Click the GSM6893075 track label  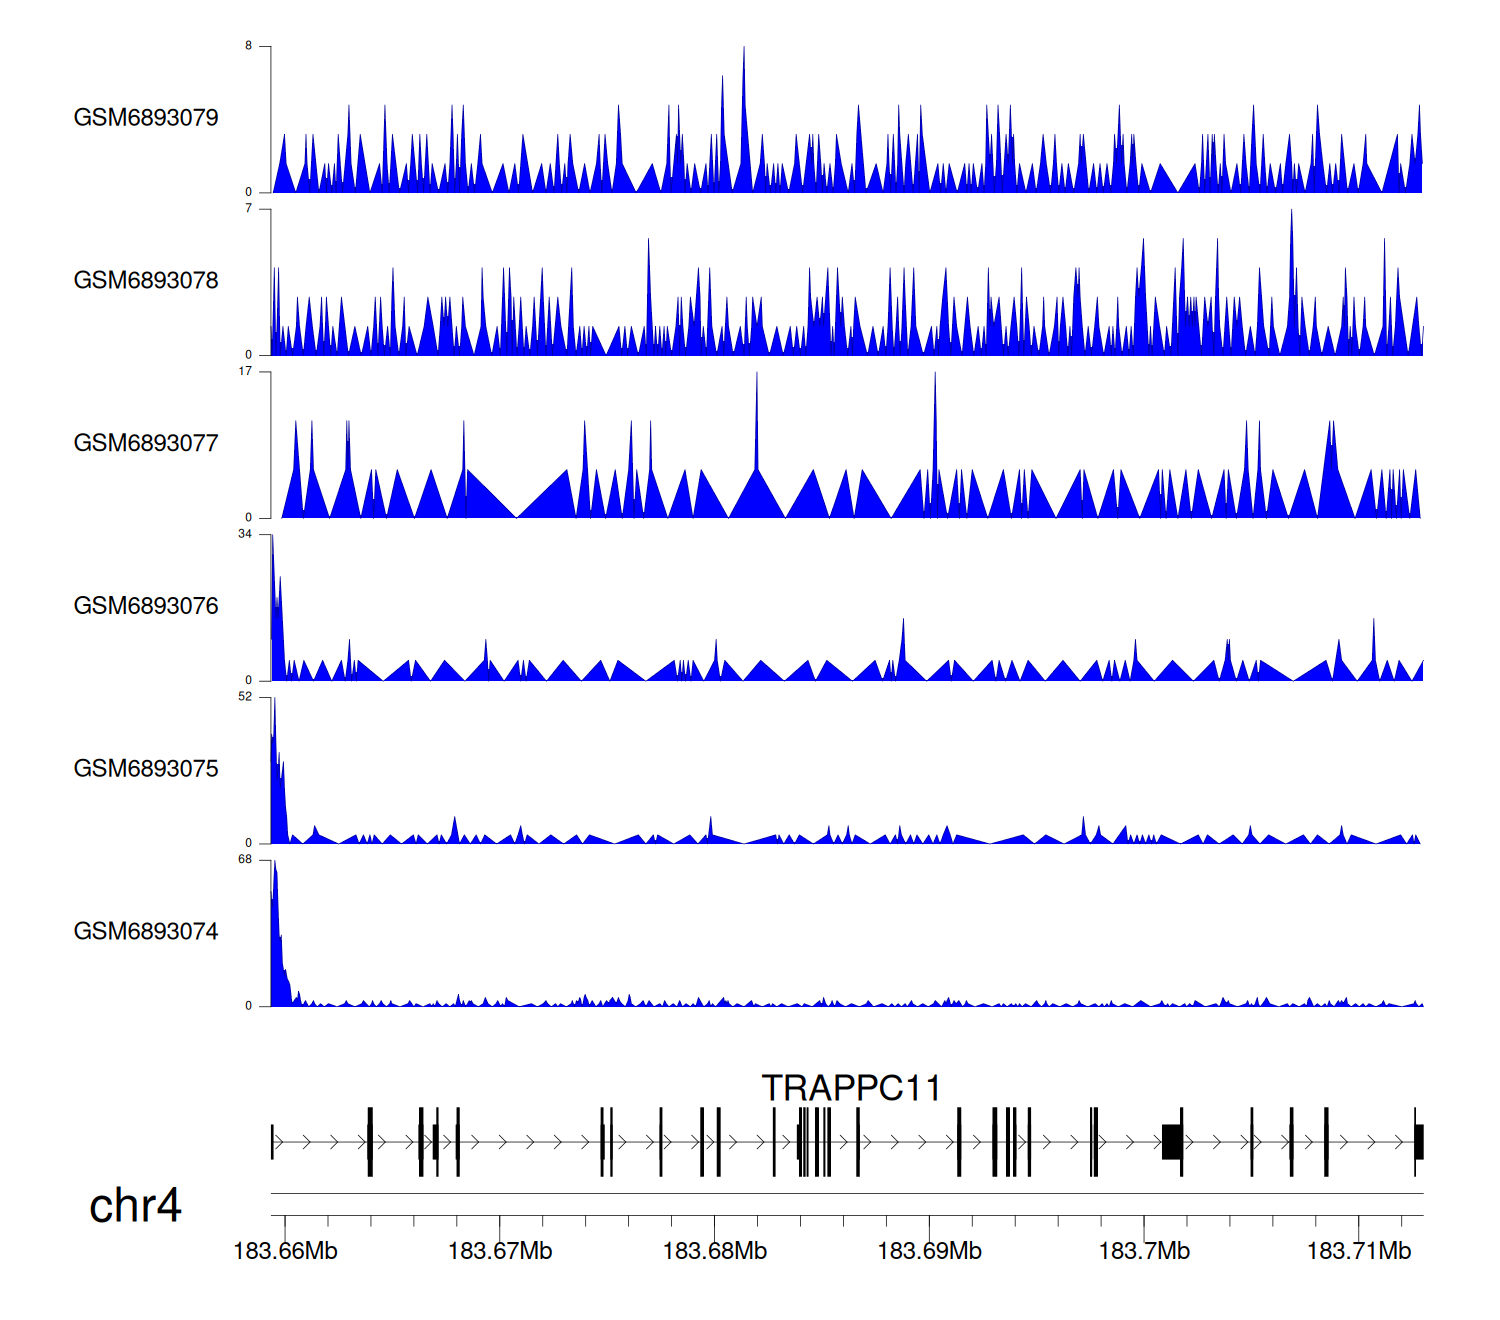point(146,769)
